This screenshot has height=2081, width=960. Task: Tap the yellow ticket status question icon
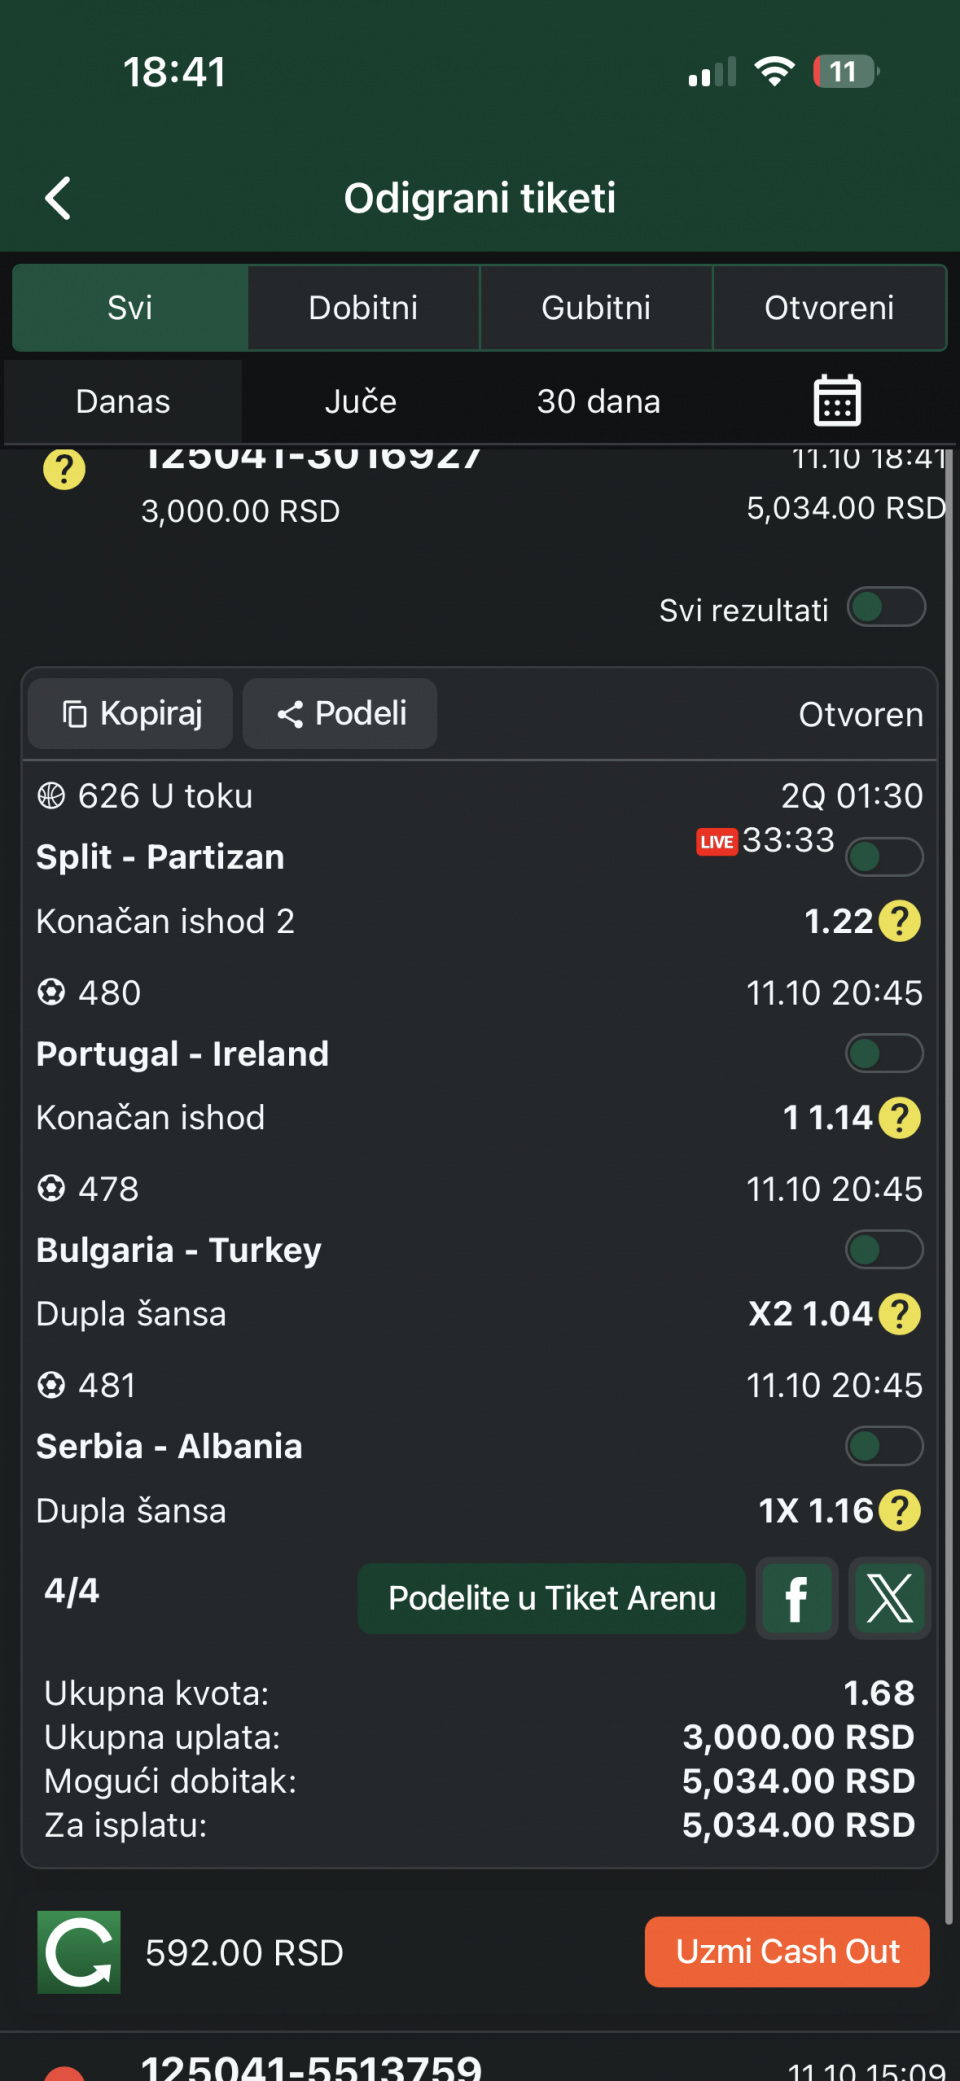(x=64, y=469)
